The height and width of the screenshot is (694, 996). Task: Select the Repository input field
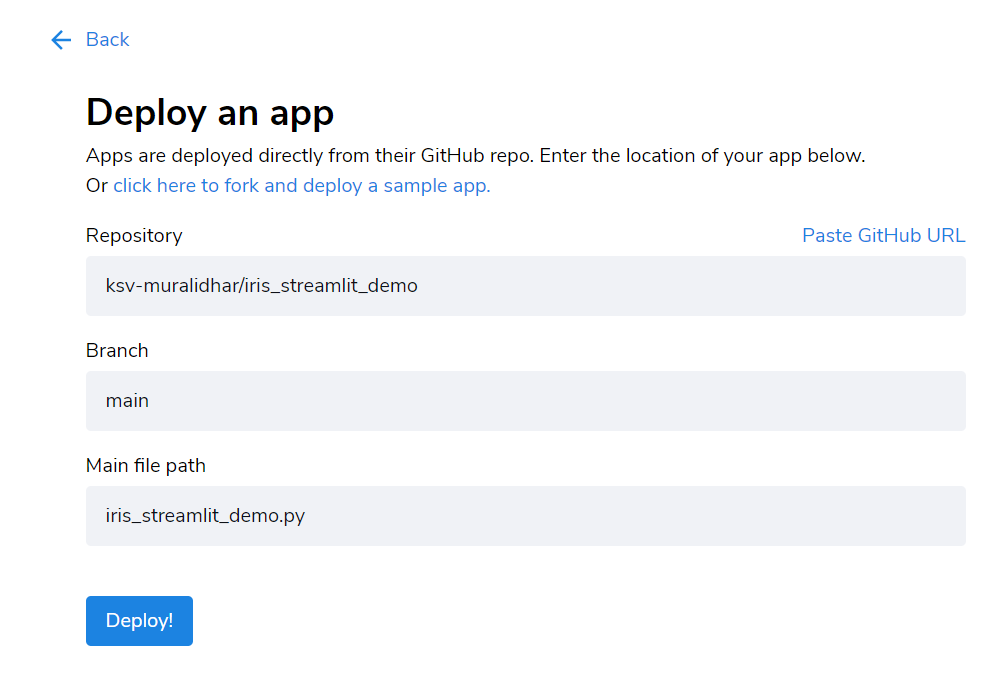(x=526, y=286)
